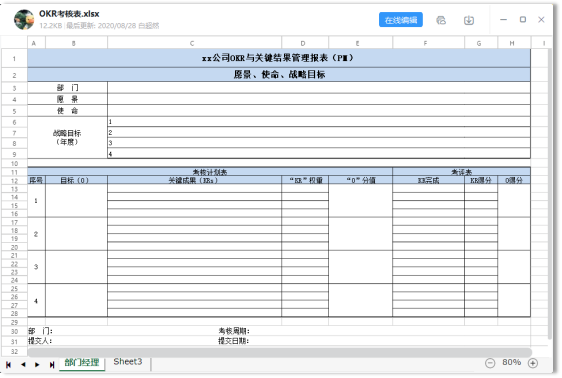
Task: Click the KR完成 heading cell
Action: pos(428,180)
